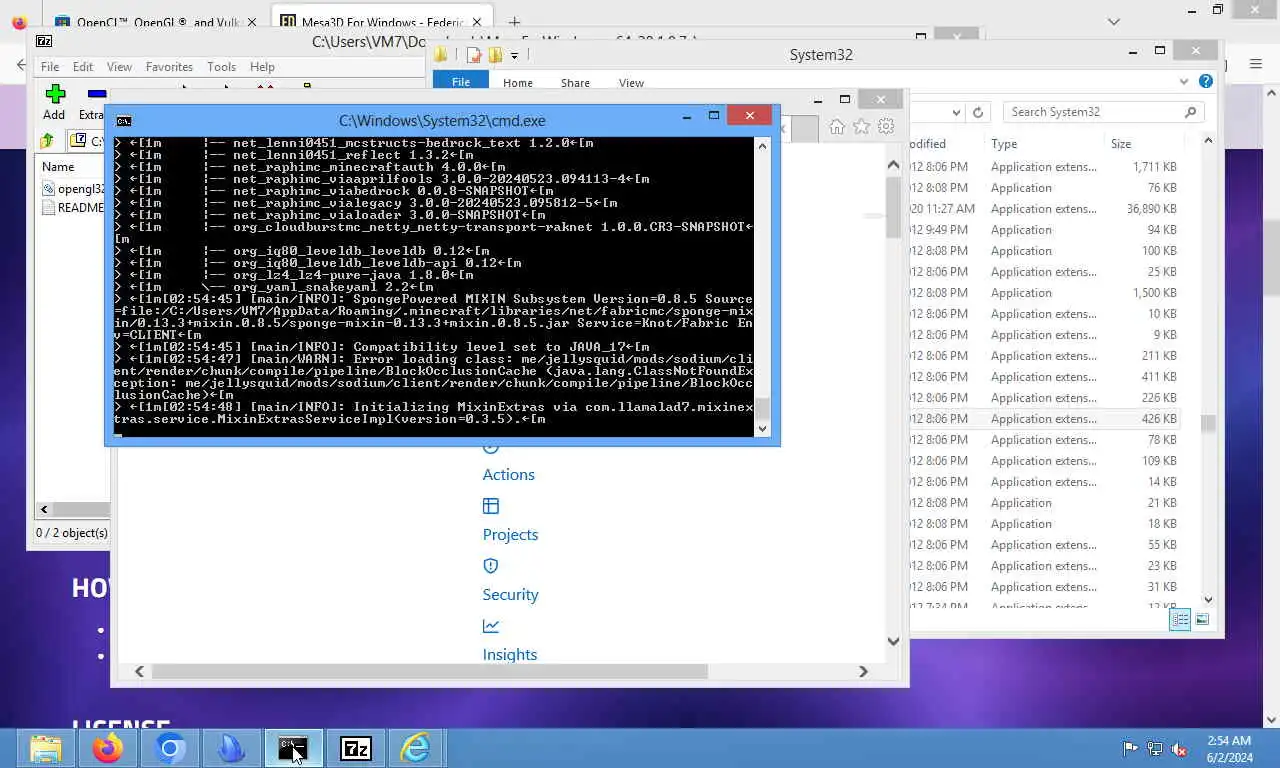Click the taskbar clock showing 2:54 AM

pyautogui.click(x=1228, y=748)
